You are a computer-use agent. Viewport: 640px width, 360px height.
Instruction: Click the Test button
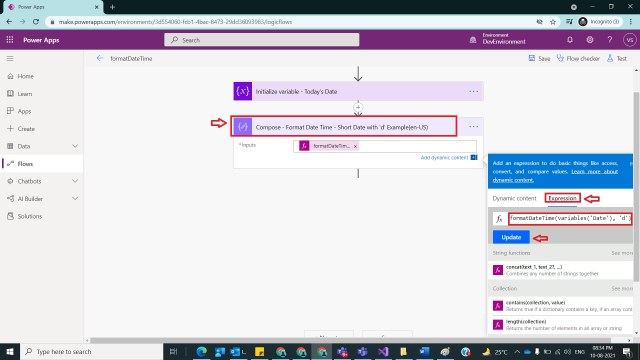click(617, 58)
